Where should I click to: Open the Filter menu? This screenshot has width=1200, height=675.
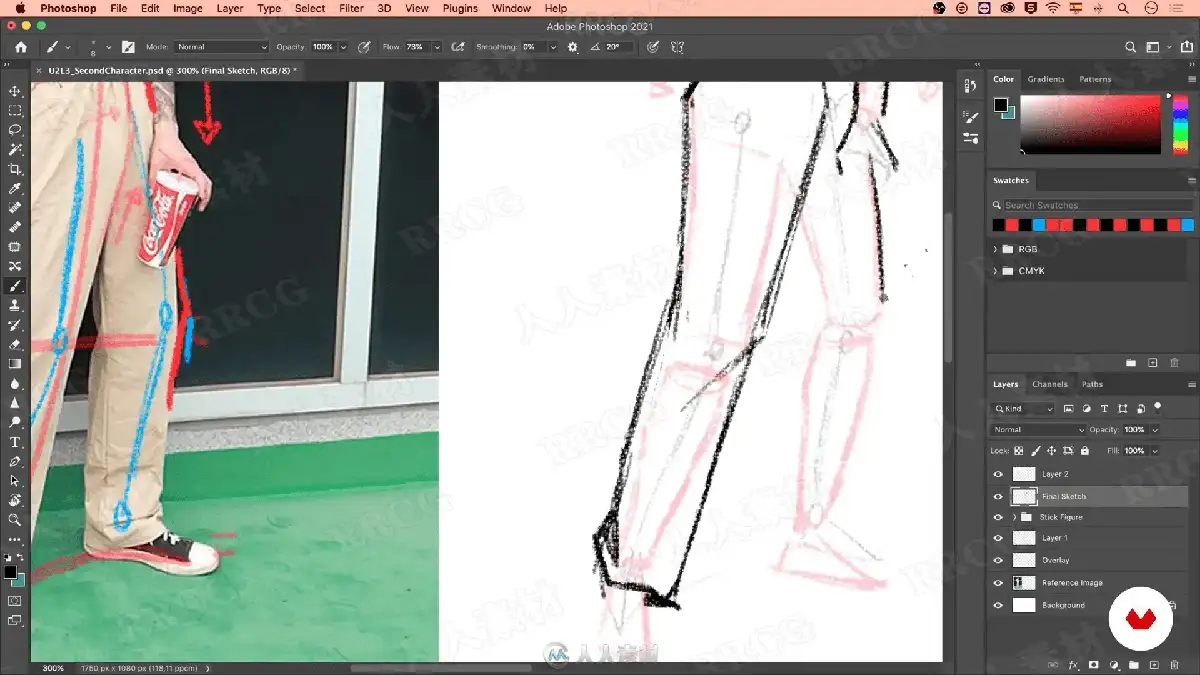[351, 8]
